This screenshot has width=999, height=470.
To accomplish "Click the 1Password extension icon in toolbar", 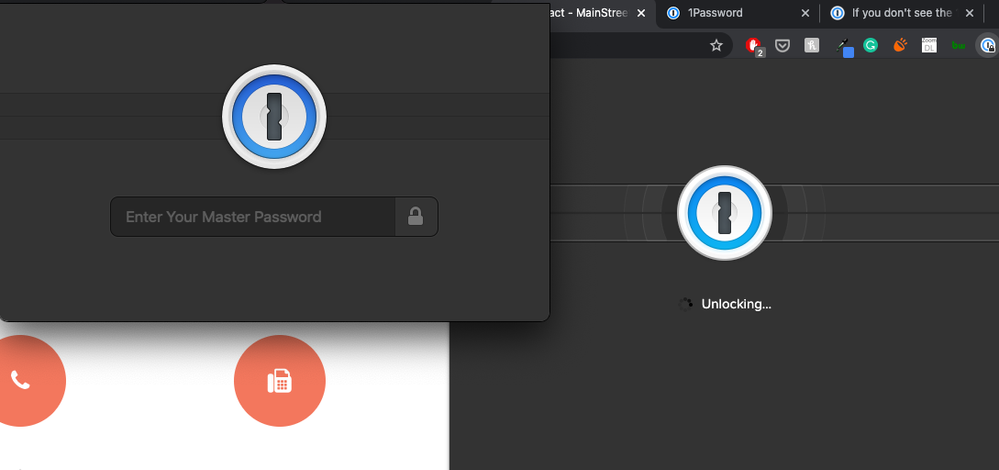I will [x=987, y=45].
